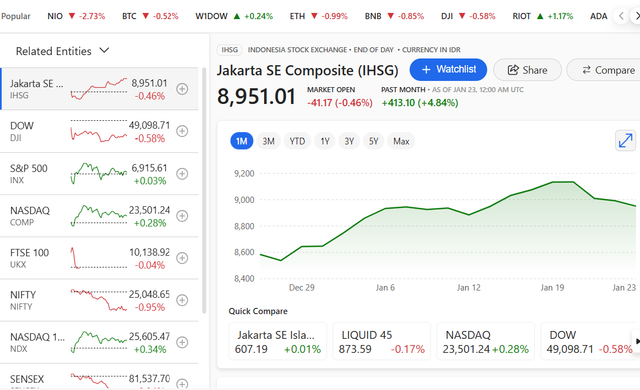Click the NIFTY sparkline chart

click(x=99, y=300)
